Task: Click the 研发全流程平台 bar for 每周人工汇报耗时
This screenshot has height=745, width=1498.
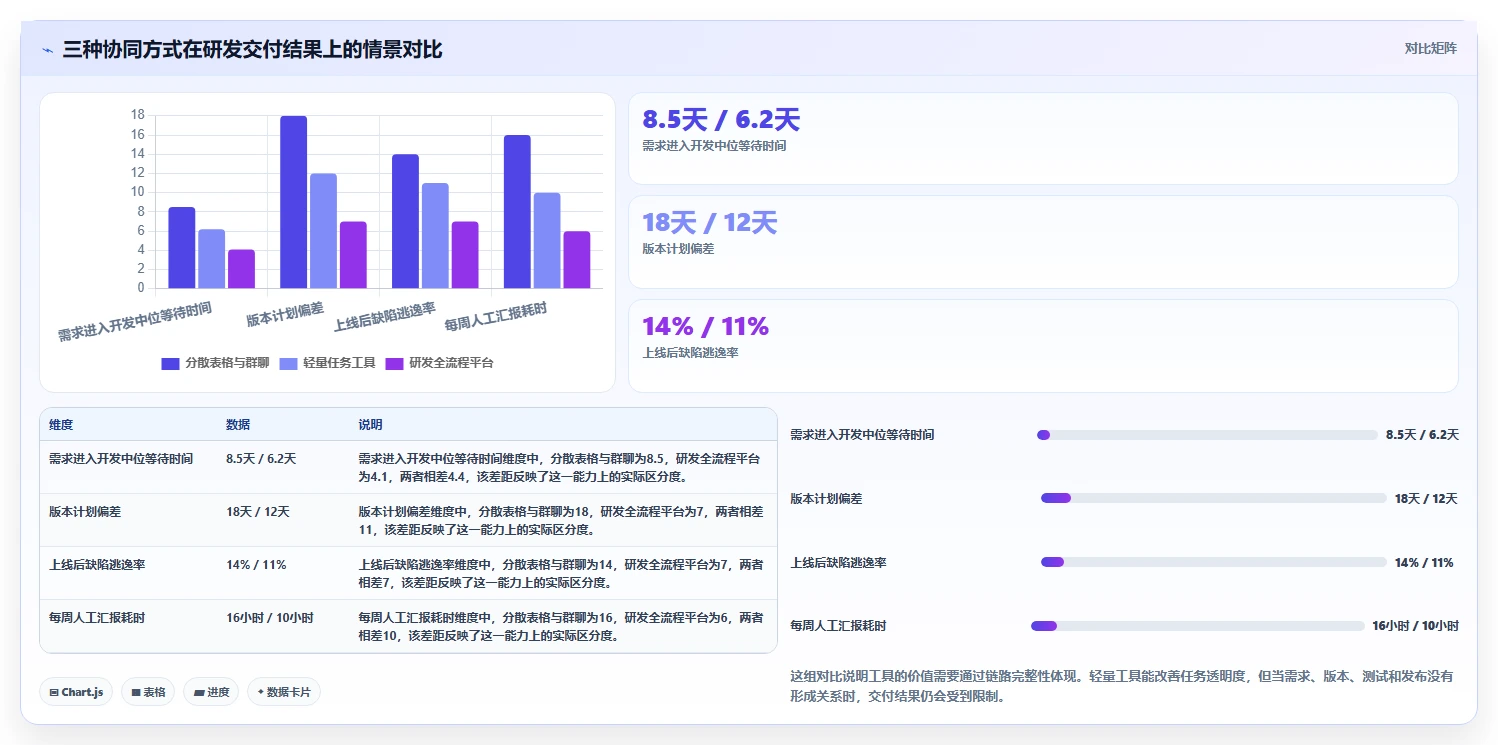Action: coord(577,260)
